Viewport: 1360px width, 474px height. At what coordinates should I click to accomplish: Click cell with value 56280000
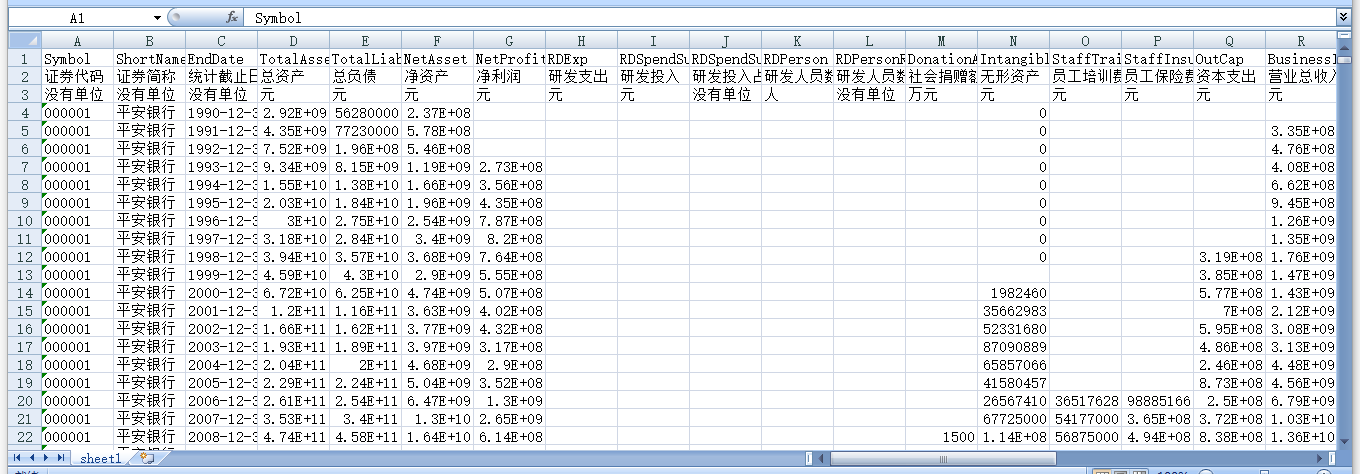tap(365, 113)
